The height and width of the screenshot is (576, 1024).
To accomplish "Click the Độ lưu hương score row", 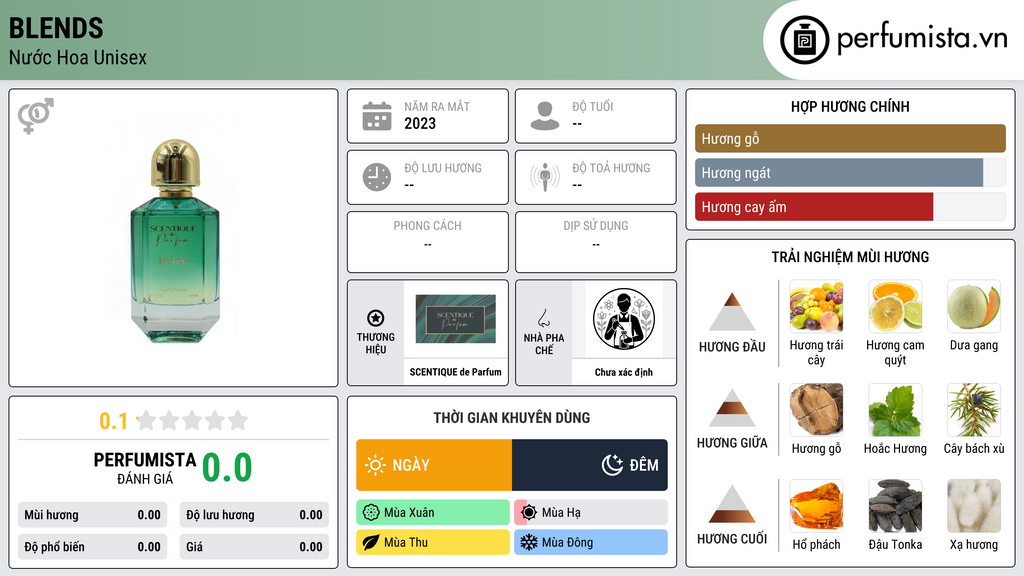I will point(254,515).
